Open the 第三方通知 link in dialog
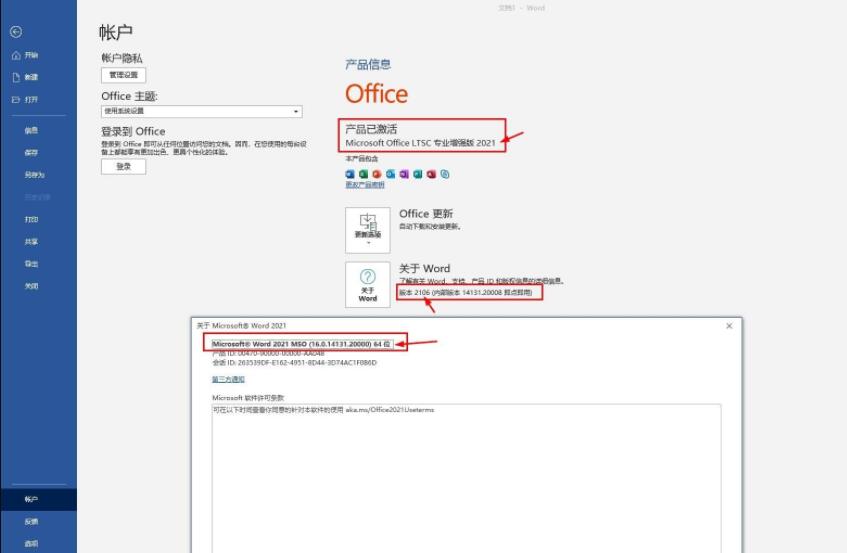Screen dimensions: 847x553 pos(228,379)
